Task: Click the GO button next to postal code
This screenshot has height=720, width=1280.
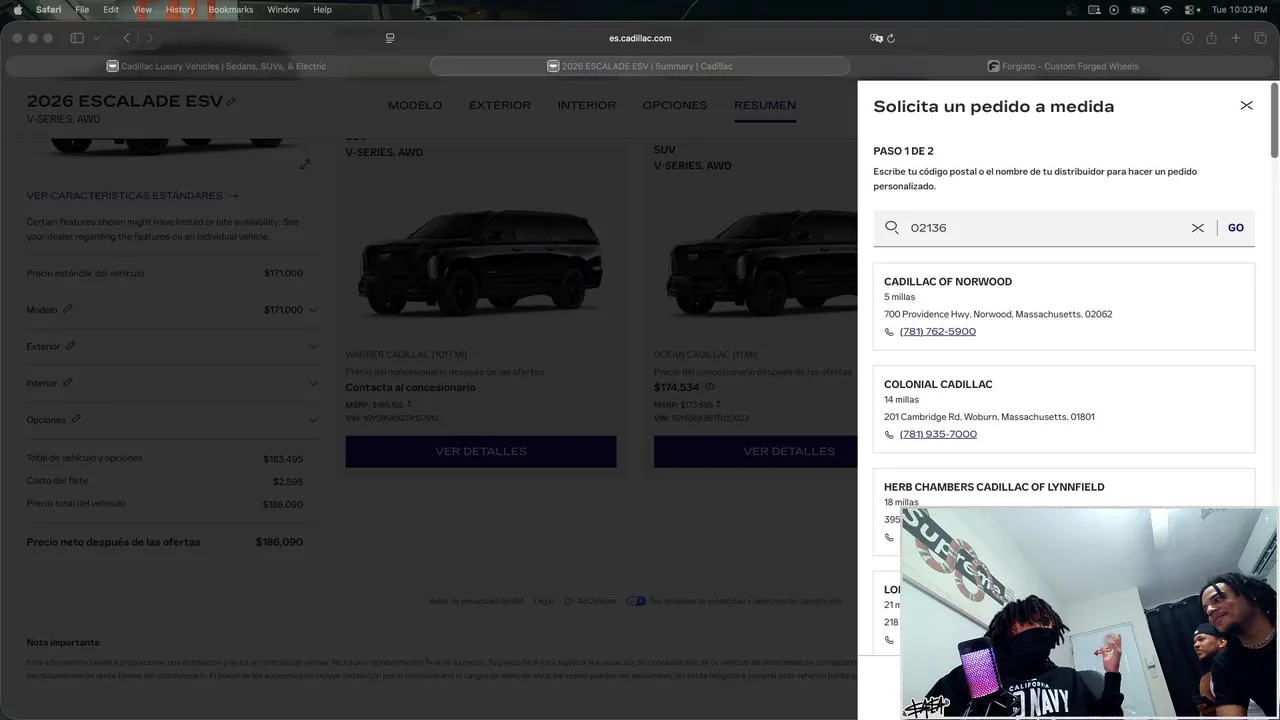Action: pos(1236,228)
